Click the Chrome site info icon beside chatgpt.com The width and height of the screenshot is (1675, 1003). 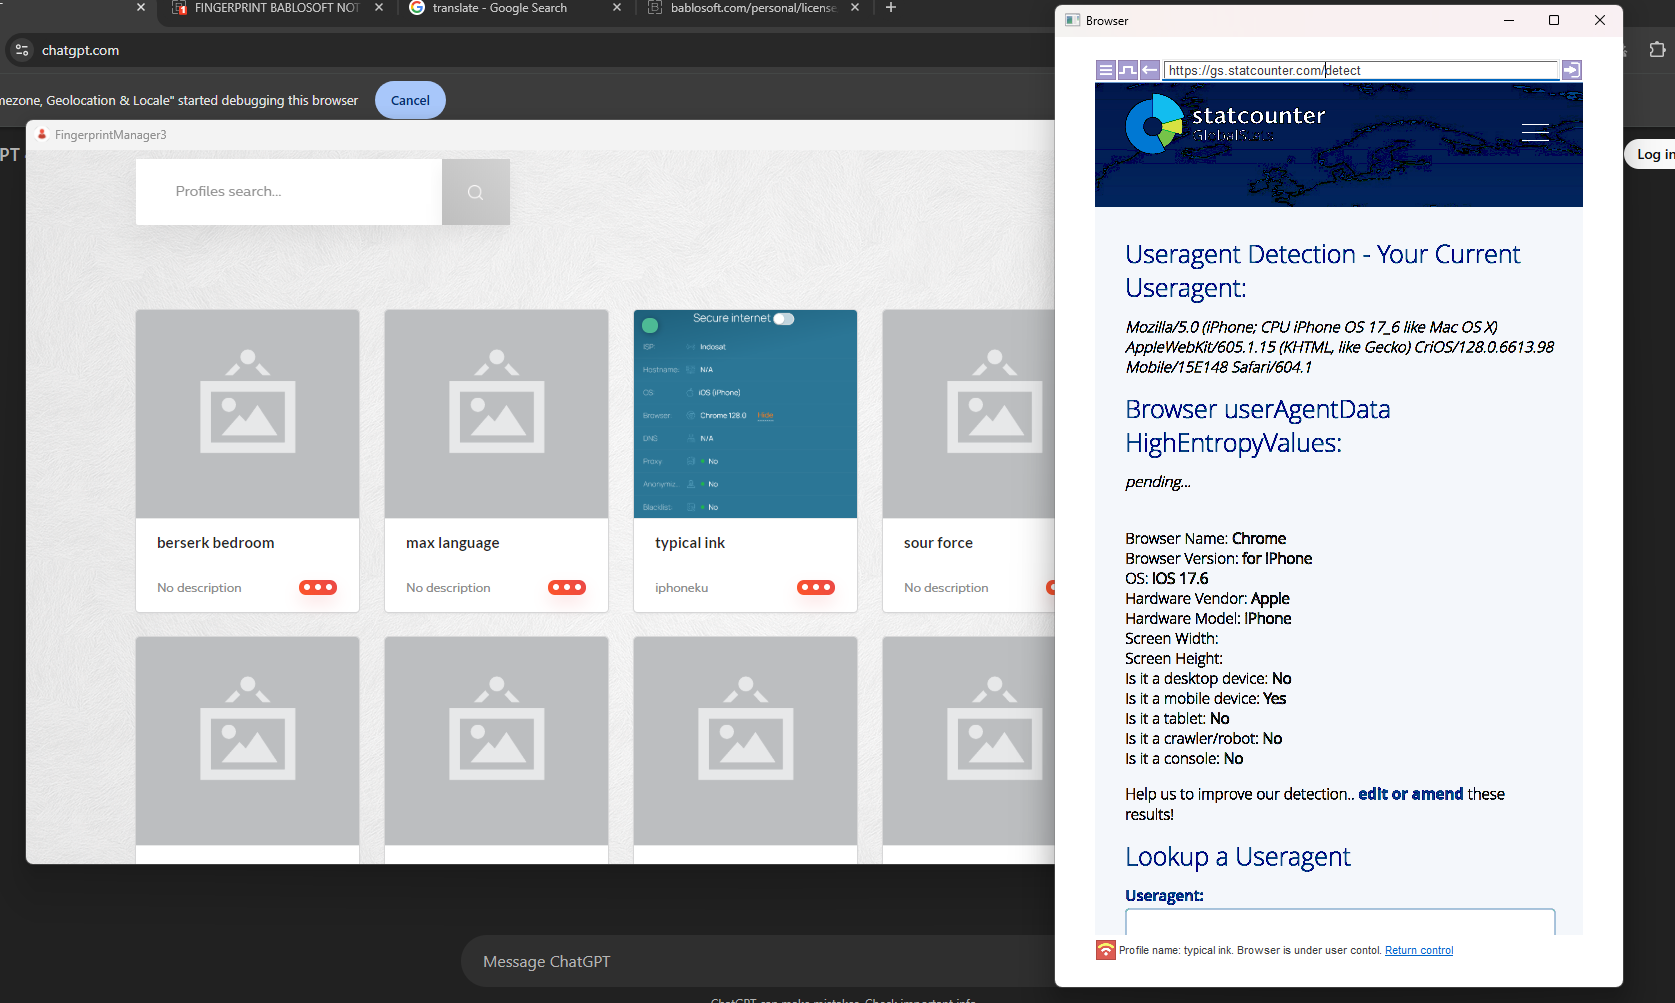(x=22, y=50)
